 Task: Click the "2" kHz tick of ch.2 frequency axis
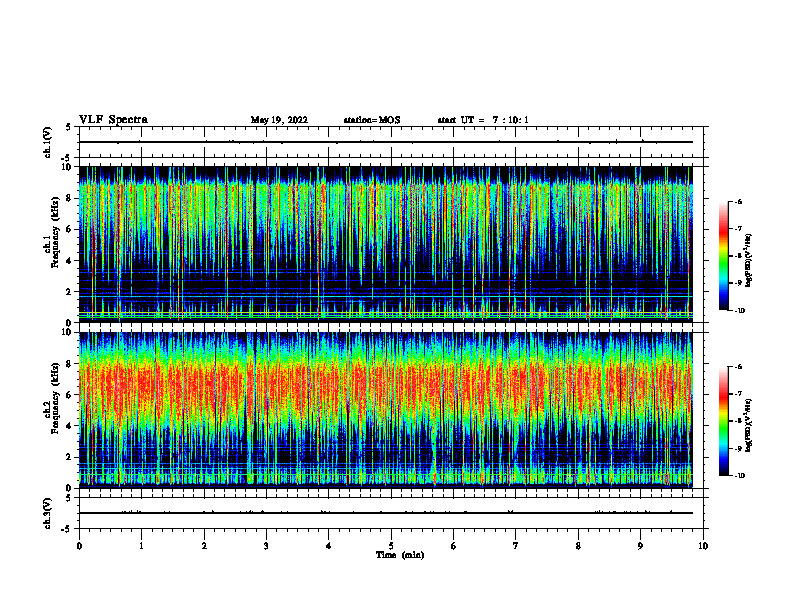[x=70, y=457]
